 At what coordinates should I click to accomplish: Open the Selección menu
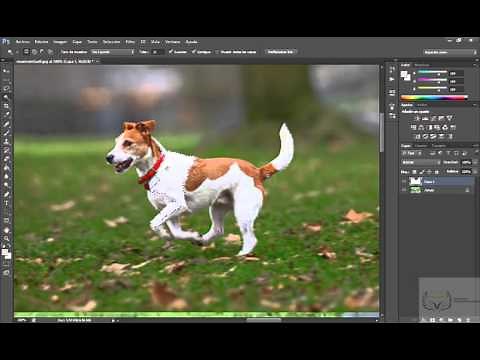point(111,42)
